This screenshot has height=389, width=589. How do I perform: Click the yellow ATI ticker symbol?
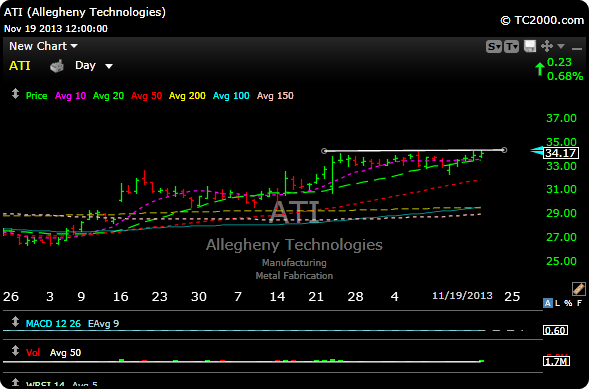20,66
